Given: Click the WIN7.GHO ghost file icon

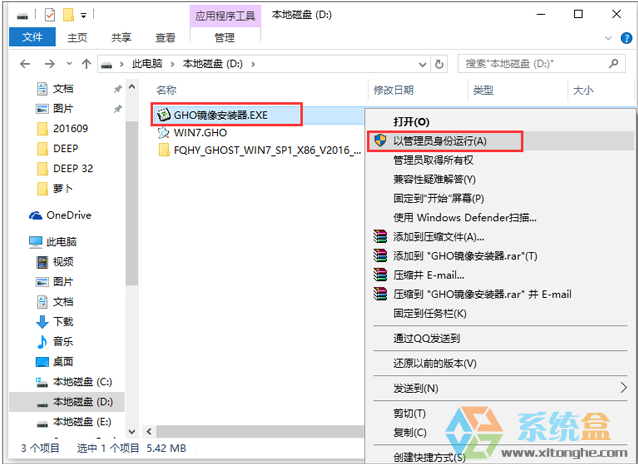Looking at the screenshot, I should [x=164, y=133].
